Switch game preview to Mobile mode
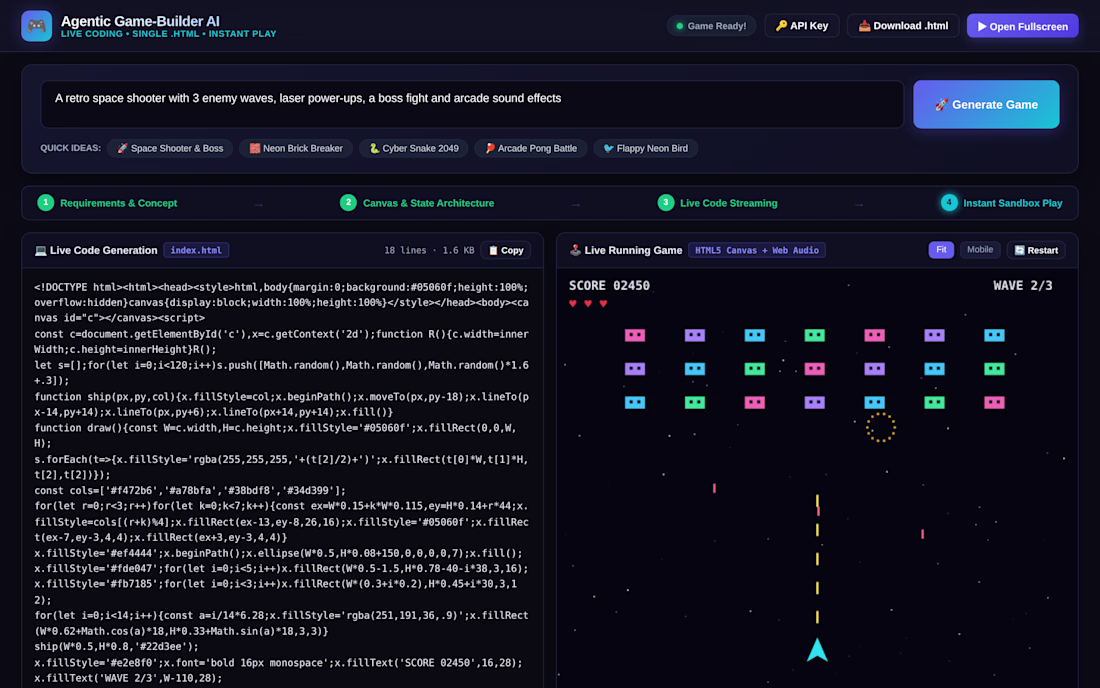 click(x=979, y=250)
